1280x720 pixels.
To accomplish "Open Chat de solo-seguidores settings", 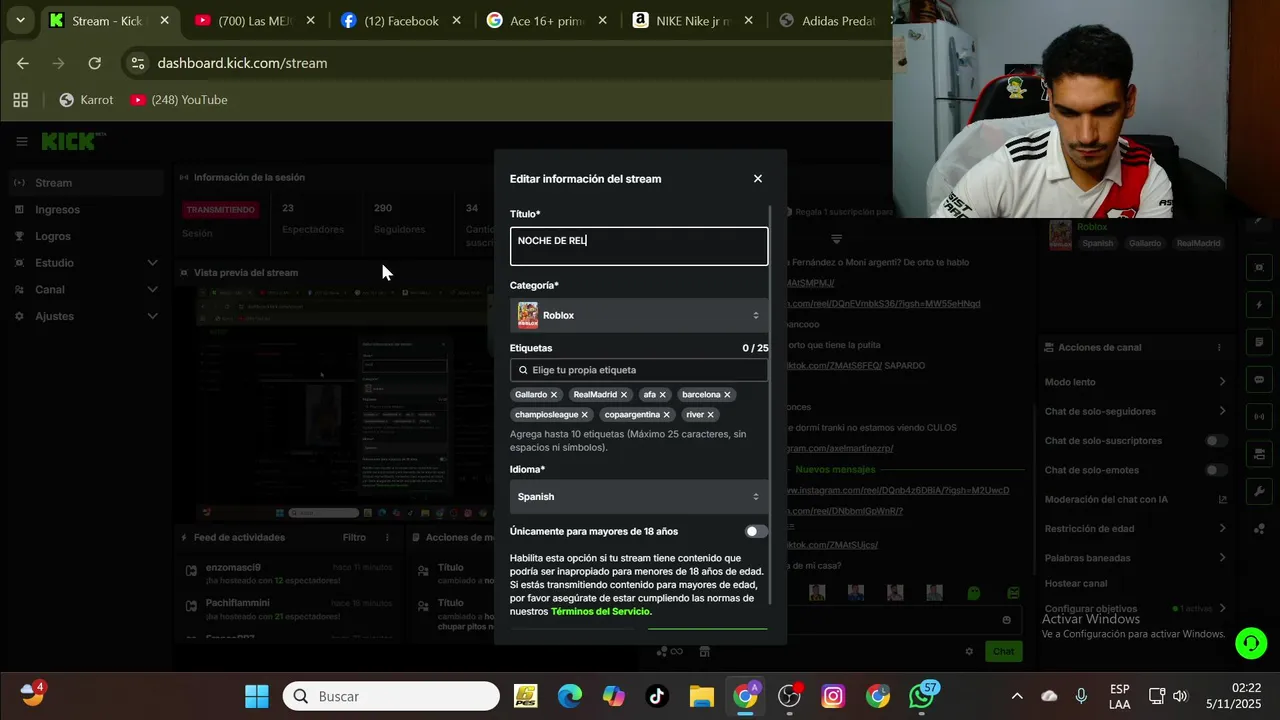I will [1135, 411].
